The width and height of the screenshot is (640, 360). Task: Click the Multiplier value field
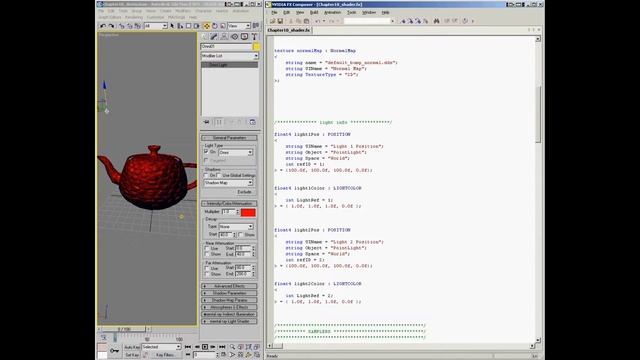[229, 212]
